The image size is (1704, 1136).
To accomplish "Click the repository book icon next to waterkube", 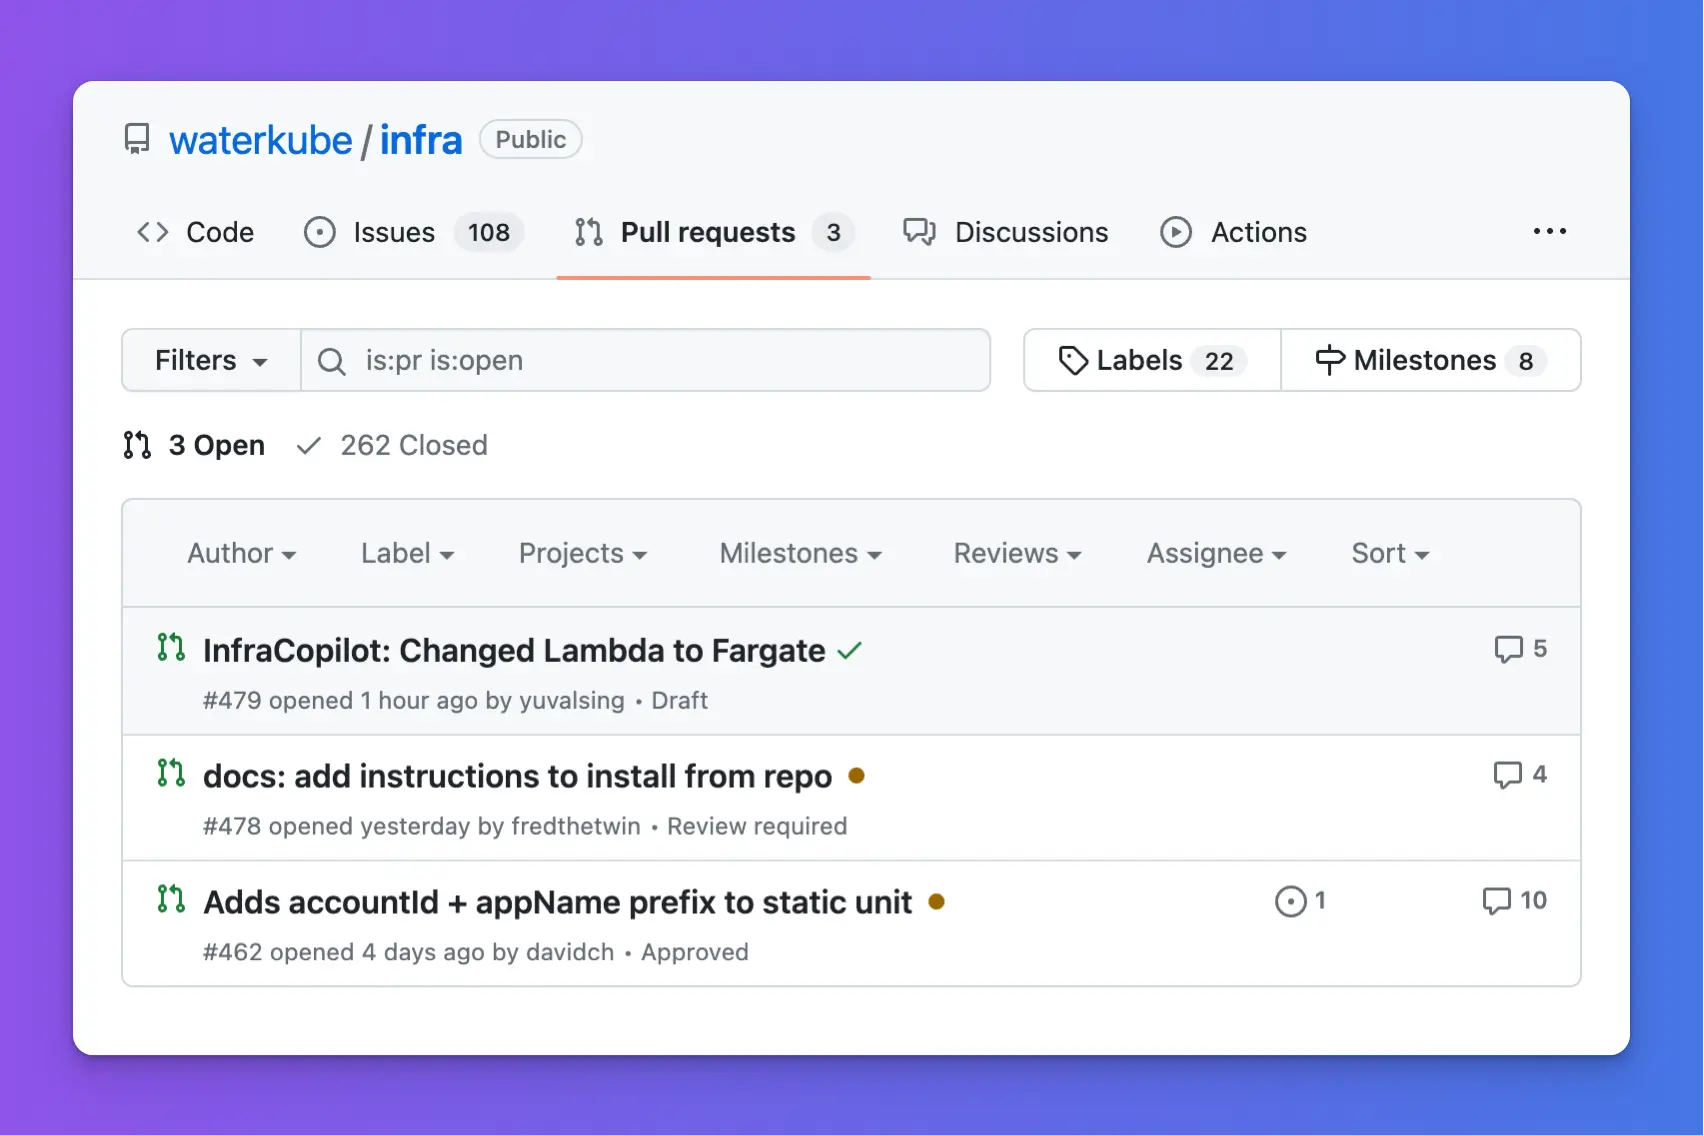I will [136, 139].
